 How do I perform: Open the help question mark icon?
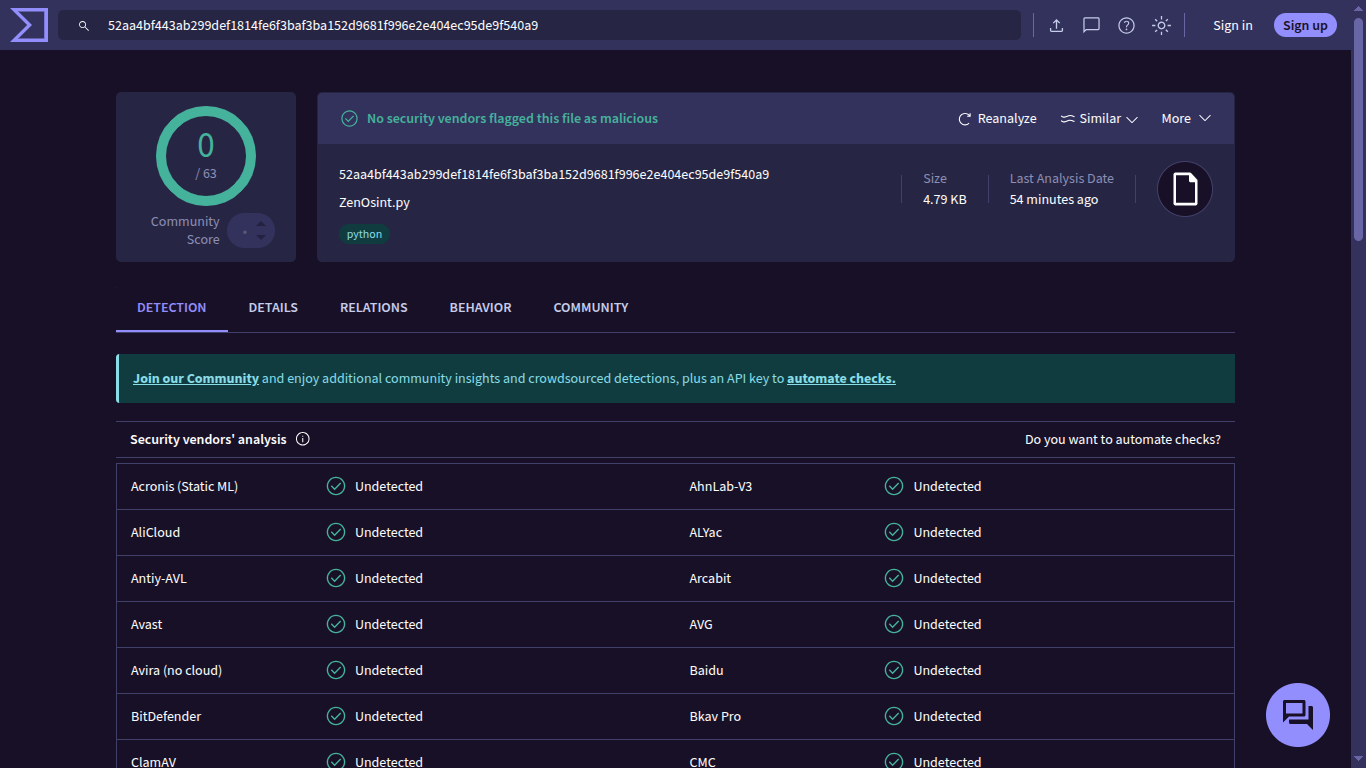1126,26
